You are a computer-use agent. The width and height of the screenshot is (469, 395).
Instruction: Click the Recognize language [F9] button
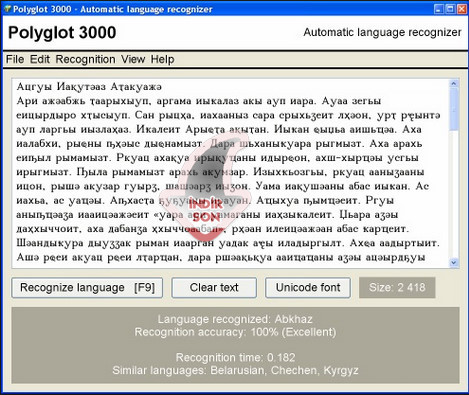click(87, 288)
